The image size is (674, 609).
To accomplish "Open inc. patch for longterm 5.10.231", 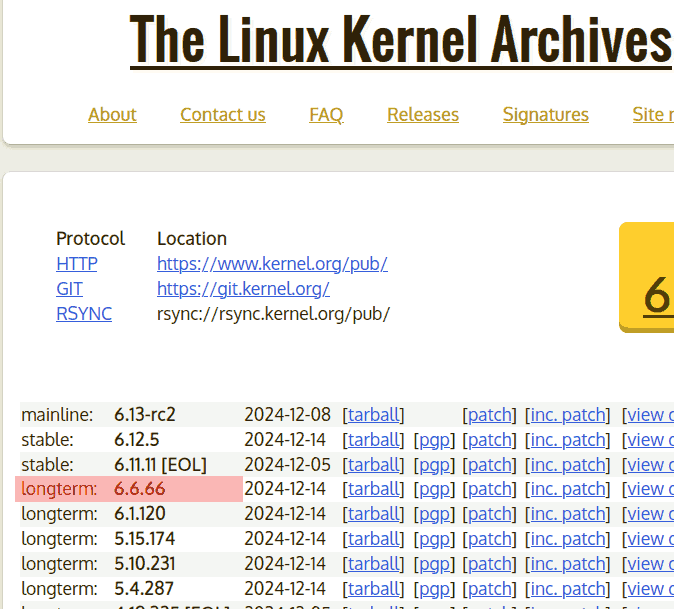I will point(568,564).
